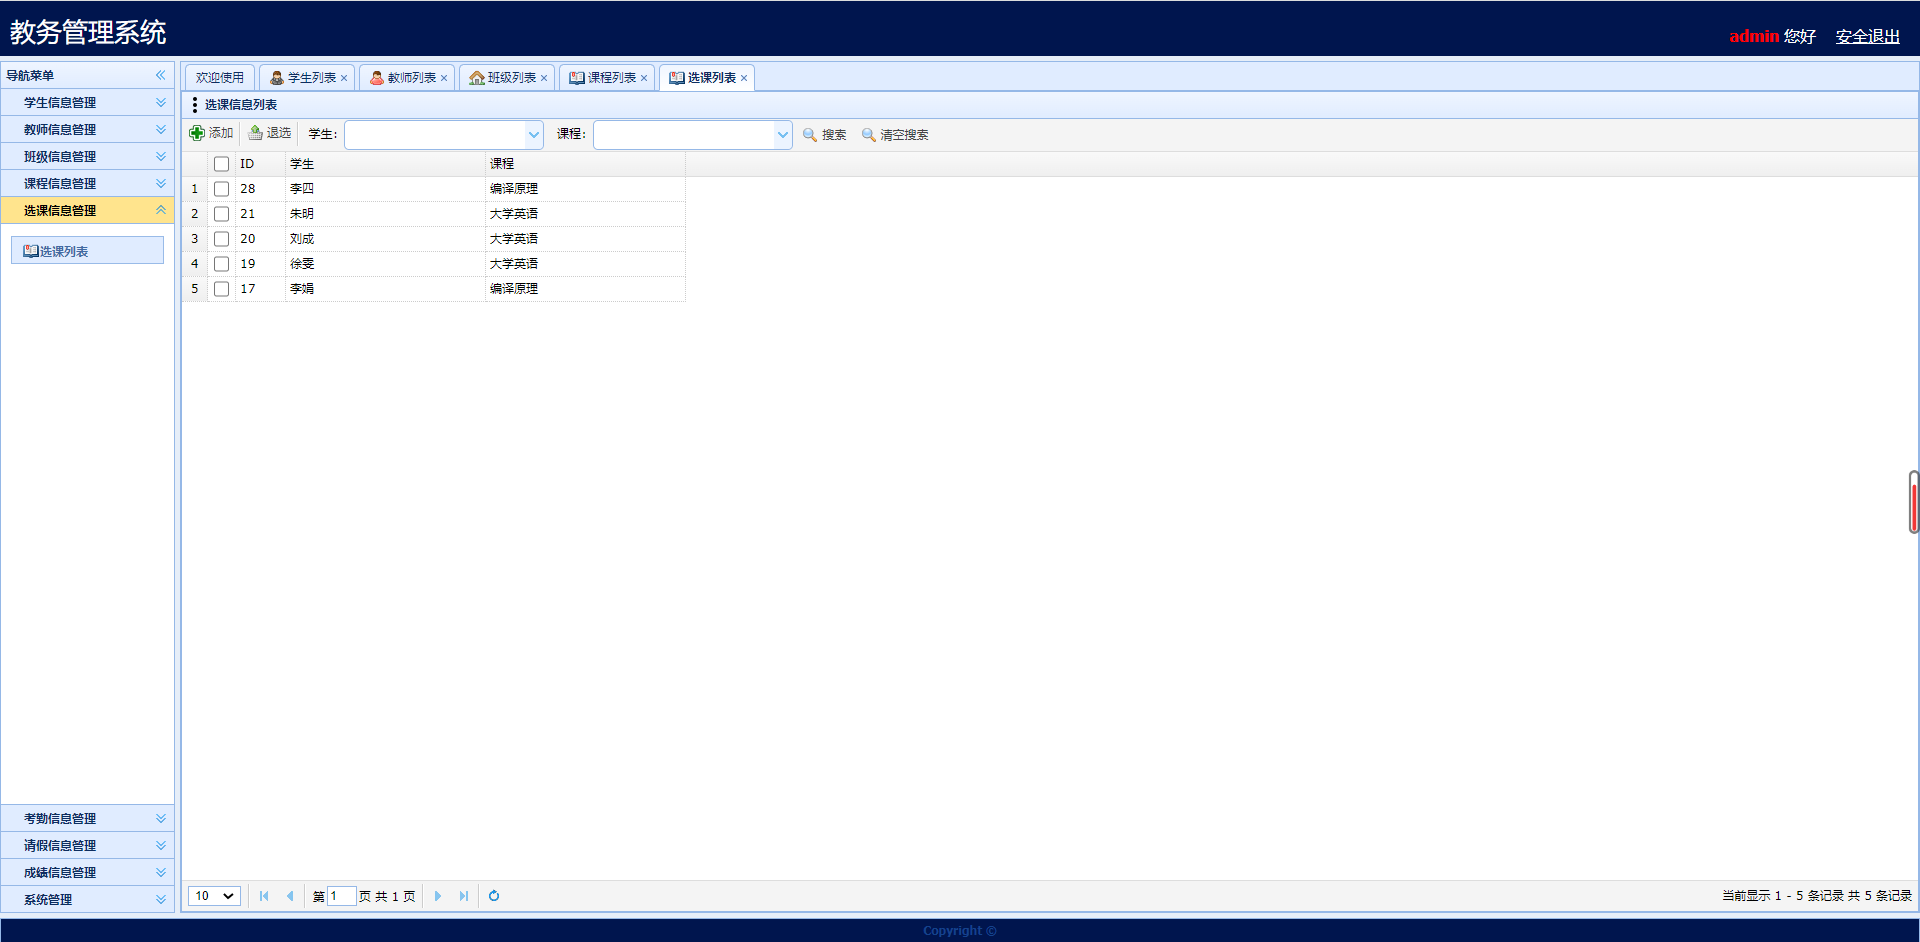Click the 清空搜索 magnifier icon

tap(869, 134)
